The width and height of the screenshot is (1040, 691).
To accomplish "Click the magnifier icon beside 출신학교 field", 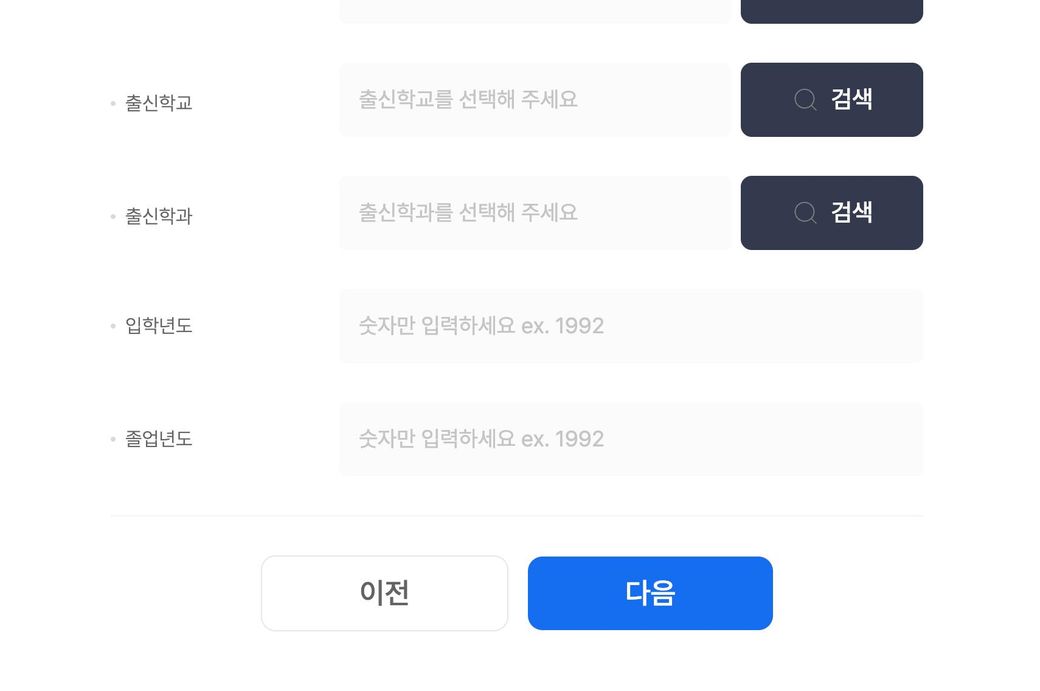I will pyautogui.click(x=805, y=99).
